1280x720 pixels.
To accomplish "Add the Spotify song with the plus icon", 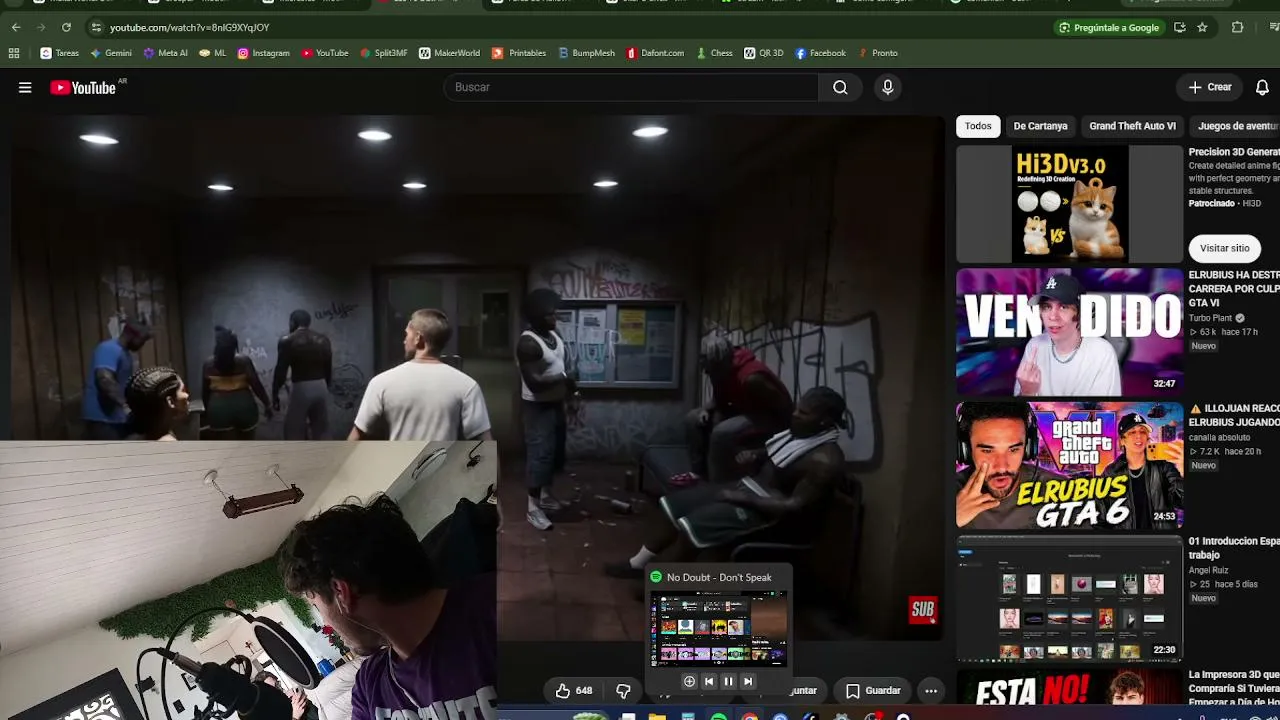I will click(x=689, y=681).
